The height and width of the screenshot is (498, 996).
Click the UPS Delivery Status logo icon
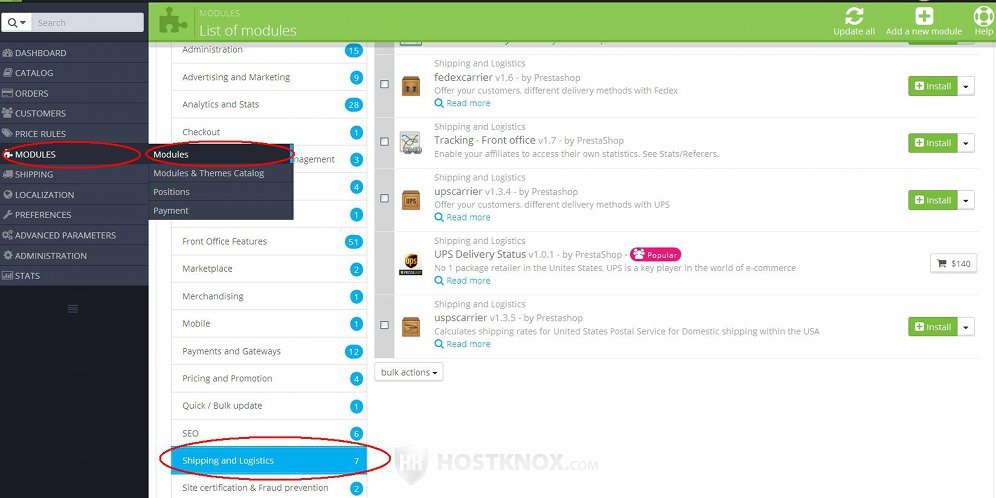pos(411,264)
